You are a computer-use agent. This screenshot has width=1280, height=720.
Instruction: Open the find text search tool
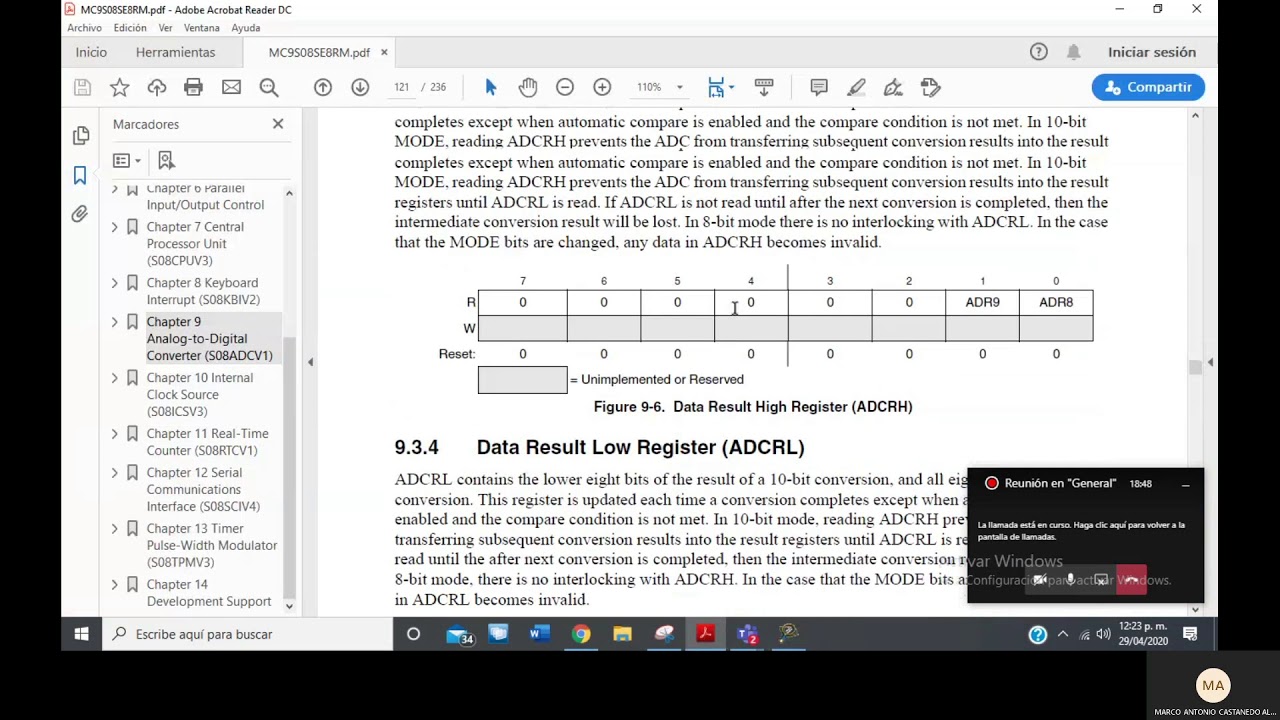point(269,87)
